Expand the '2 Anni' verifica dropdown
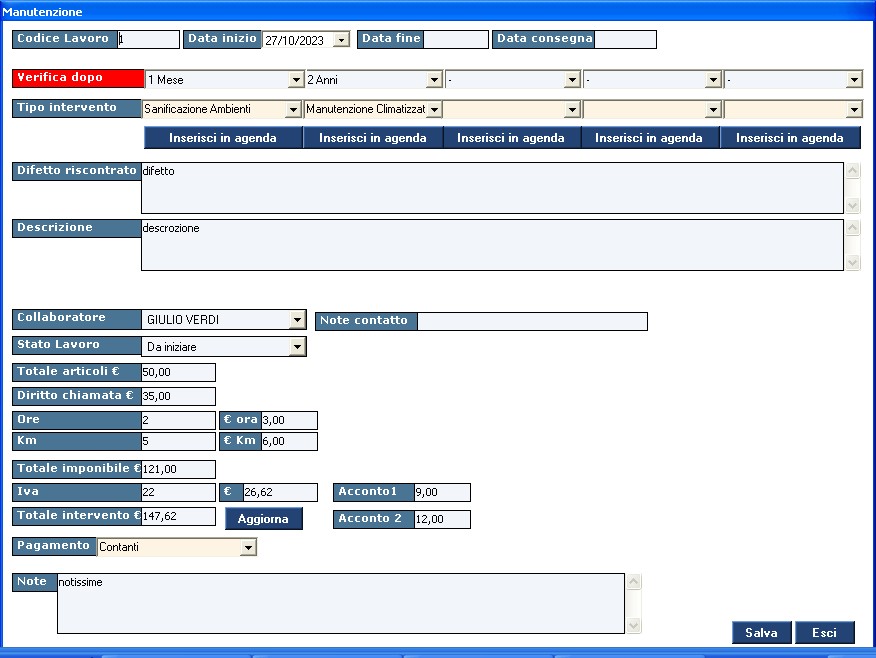 pyautogui.click(x=434, y=80)
